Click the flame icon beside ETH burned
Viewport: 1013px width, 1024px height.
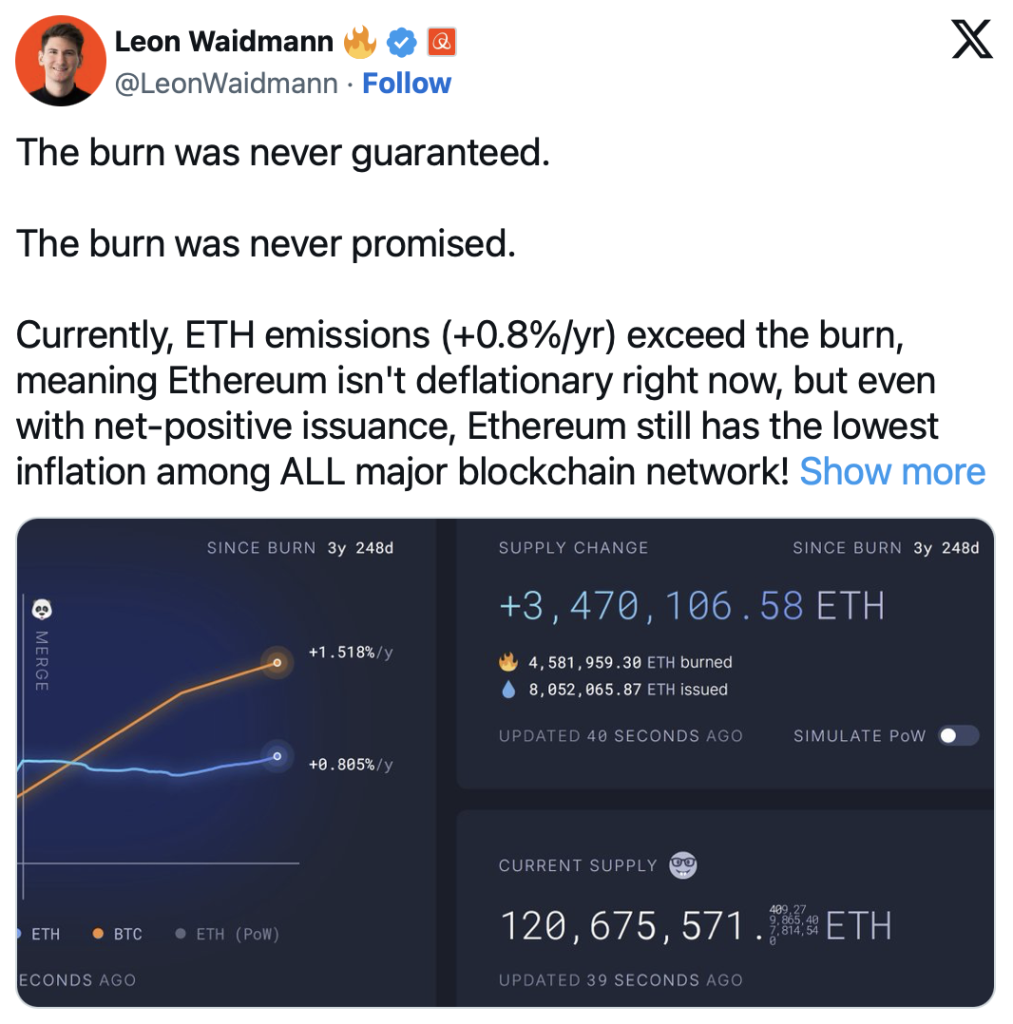(x=508, y=662)
